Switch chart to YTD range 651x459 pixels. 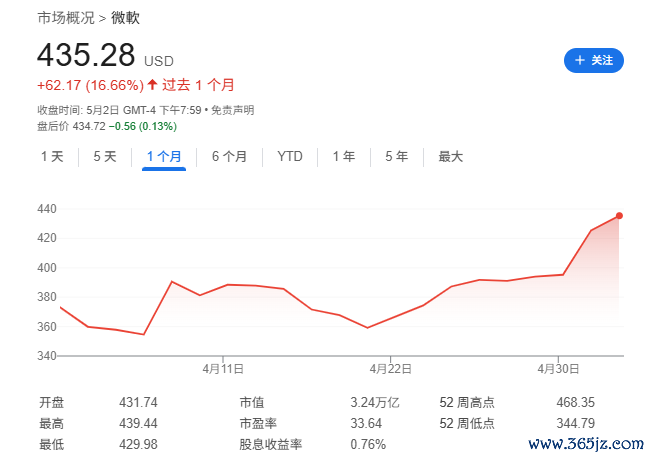pyautogui.click(x=290, y=156)
